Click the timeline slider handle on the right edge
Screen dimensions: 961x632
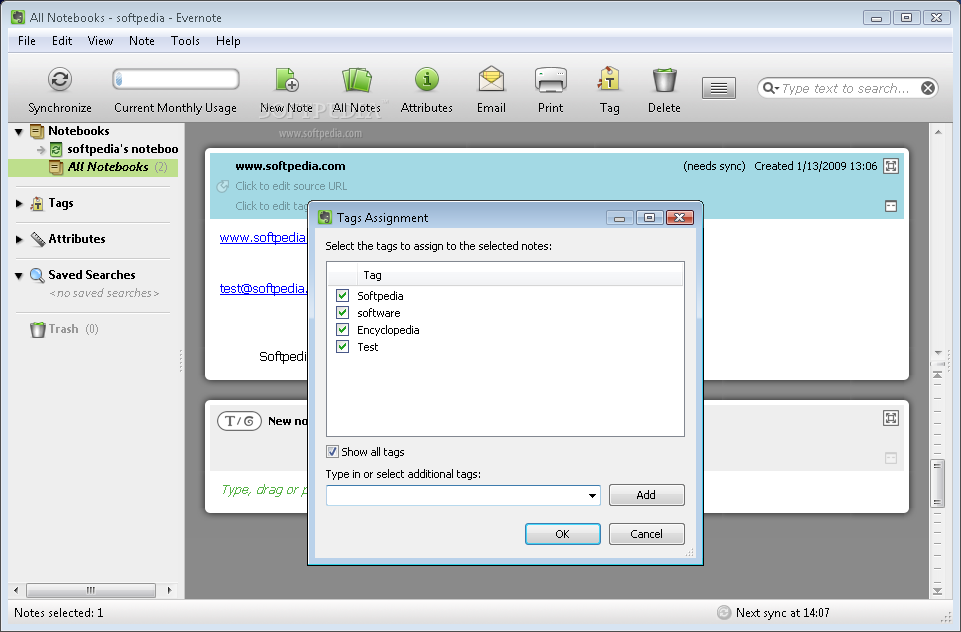click(x=937, y=484)
